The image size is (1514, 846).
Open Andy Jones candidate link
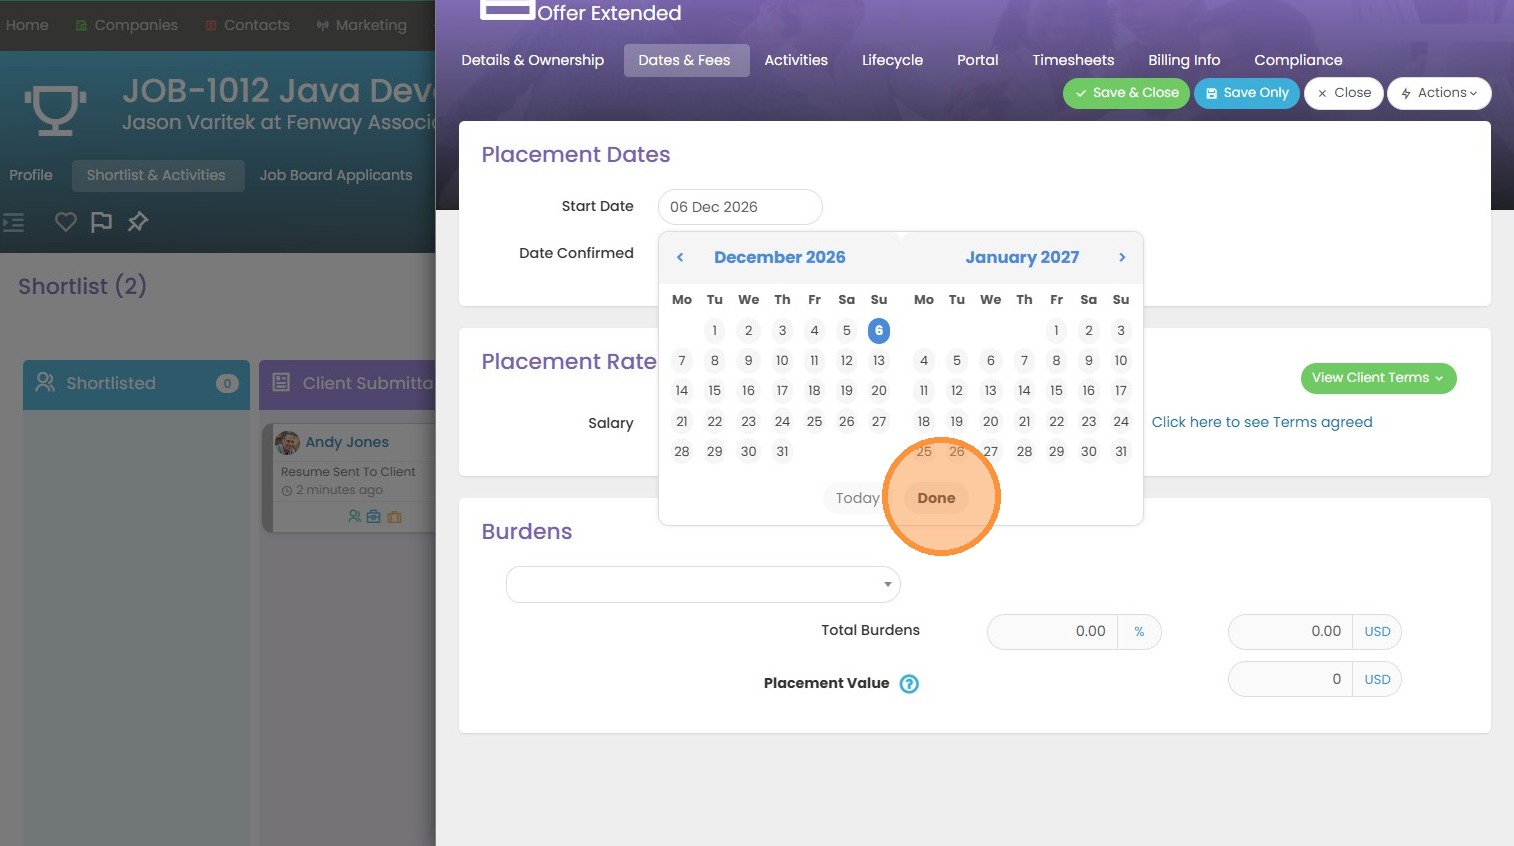[347, 442]
